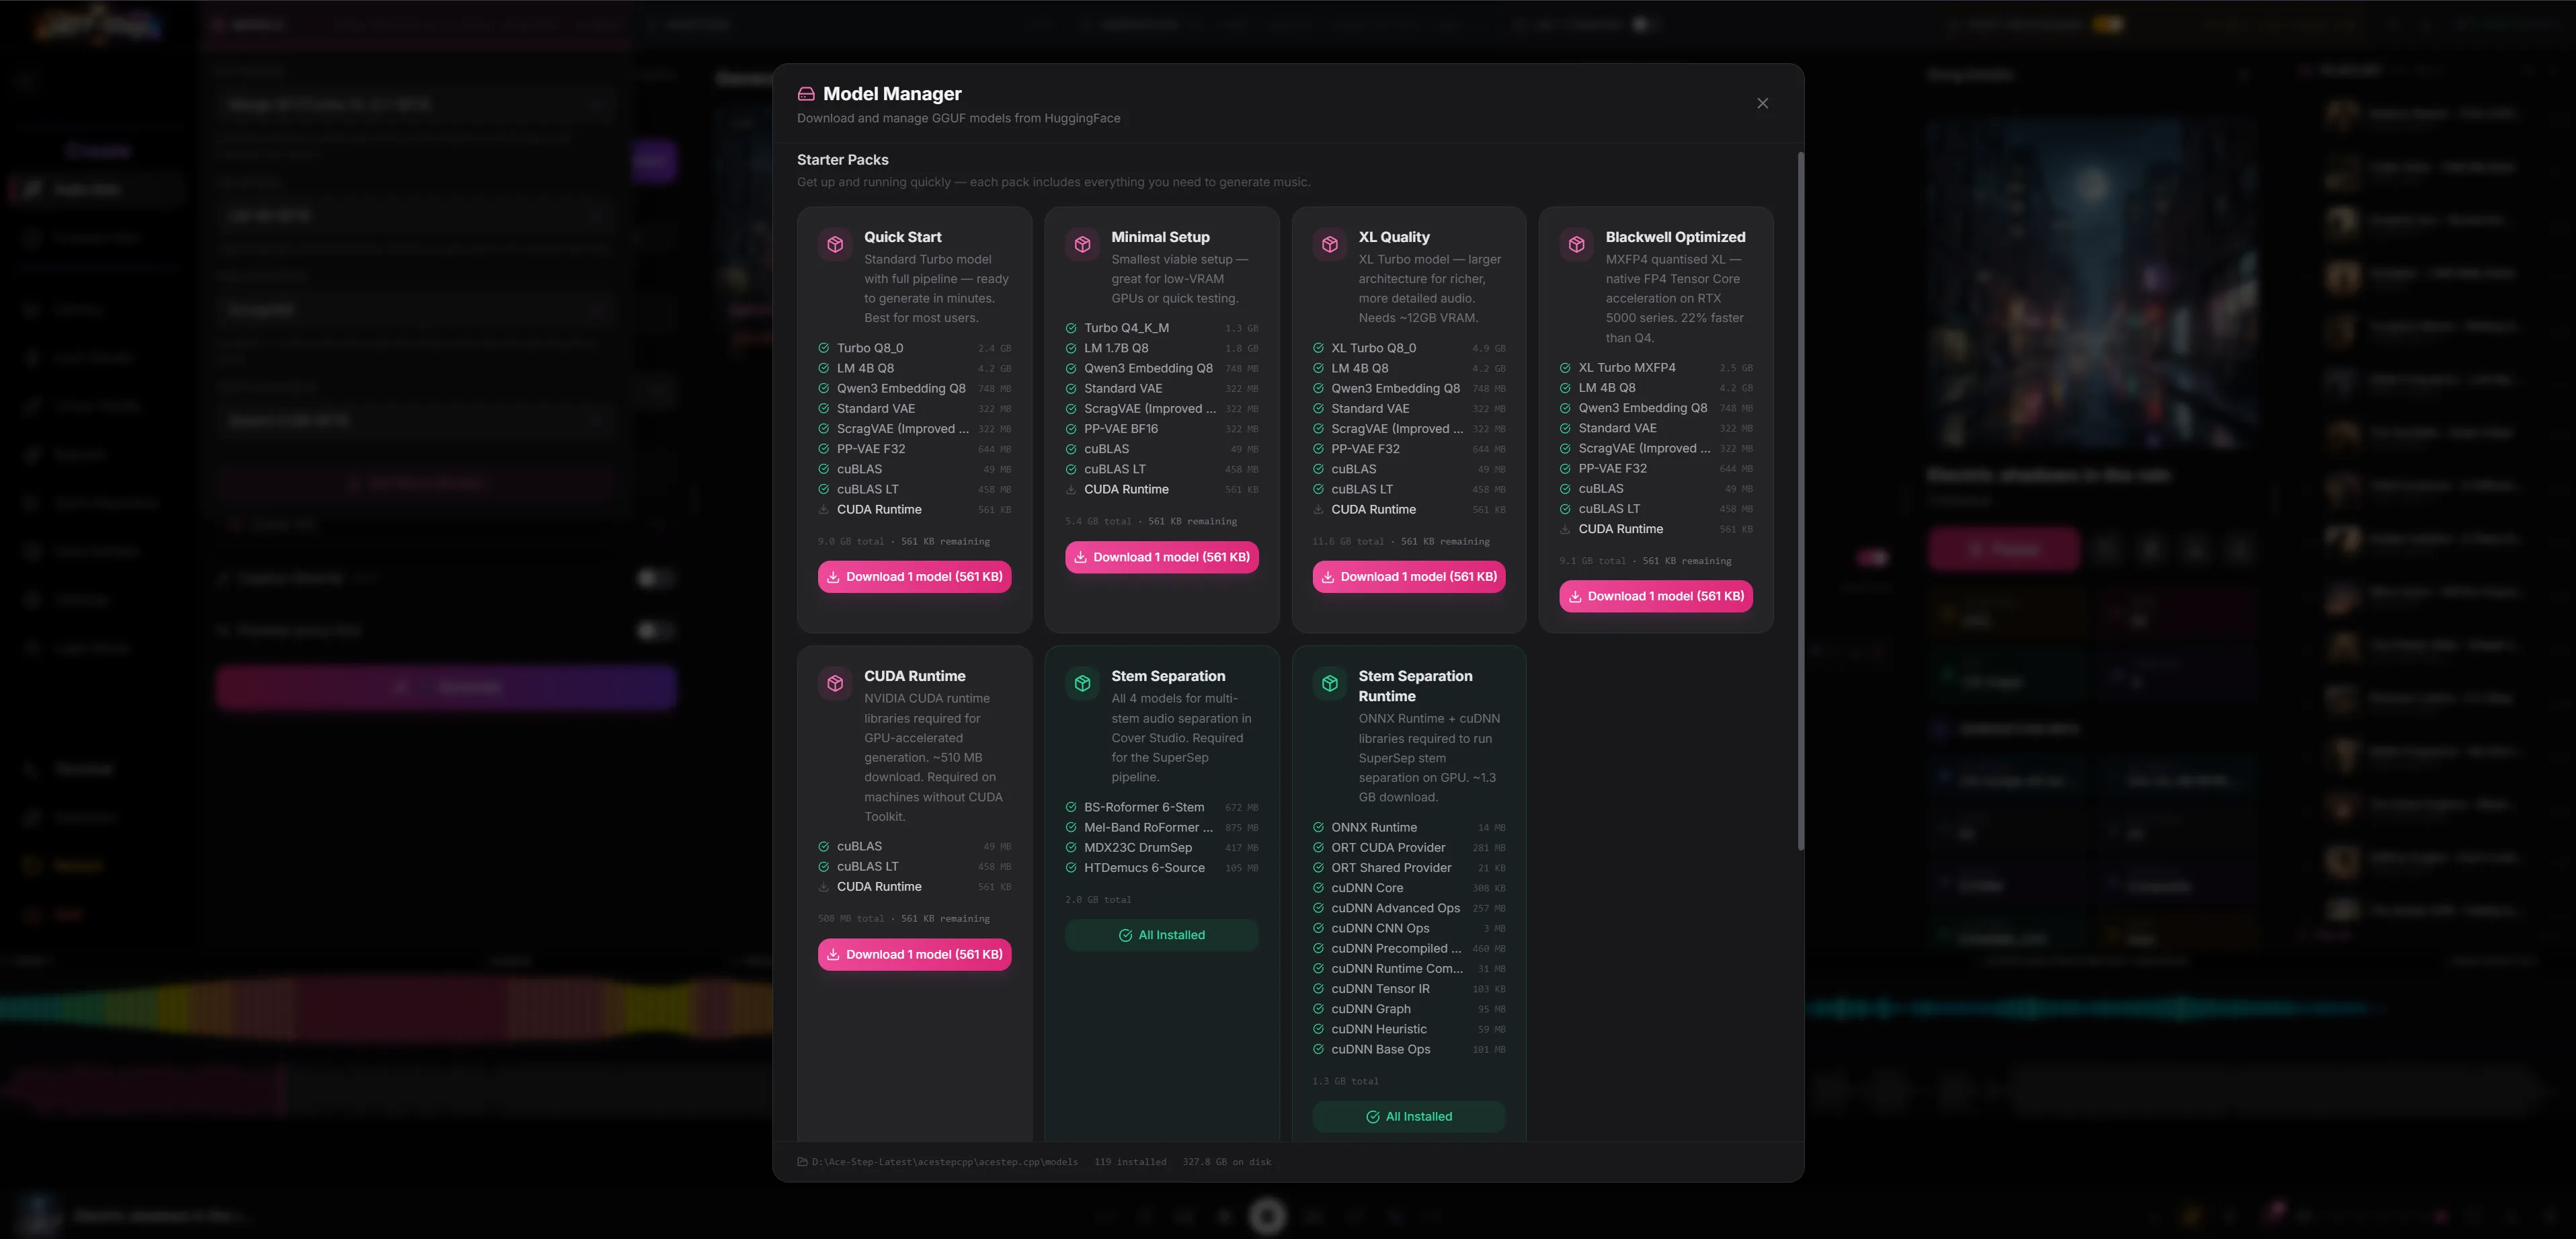Screen dimensions: 2576x1239
Task: Click the checkmark beside MDX23C DrumSep
Action: coord(1071,848)
